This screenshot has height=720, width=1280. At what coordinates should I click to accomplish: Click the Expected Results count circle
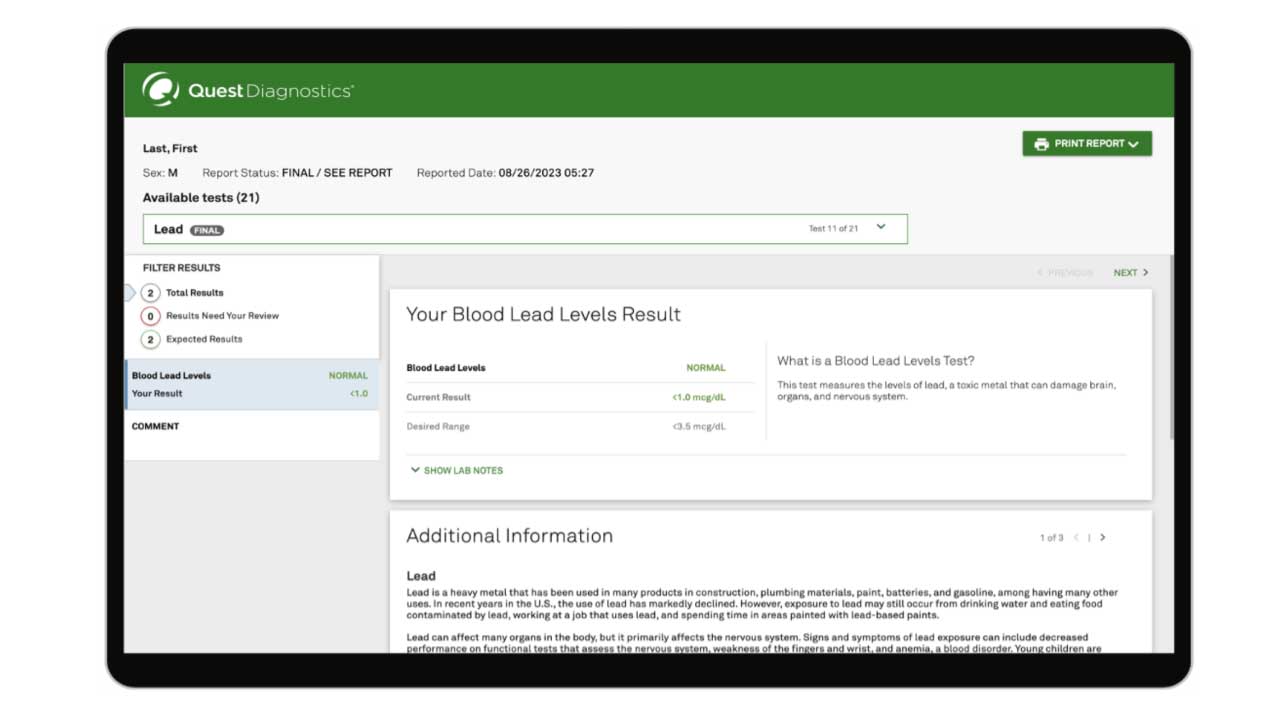tap(150, 340)
